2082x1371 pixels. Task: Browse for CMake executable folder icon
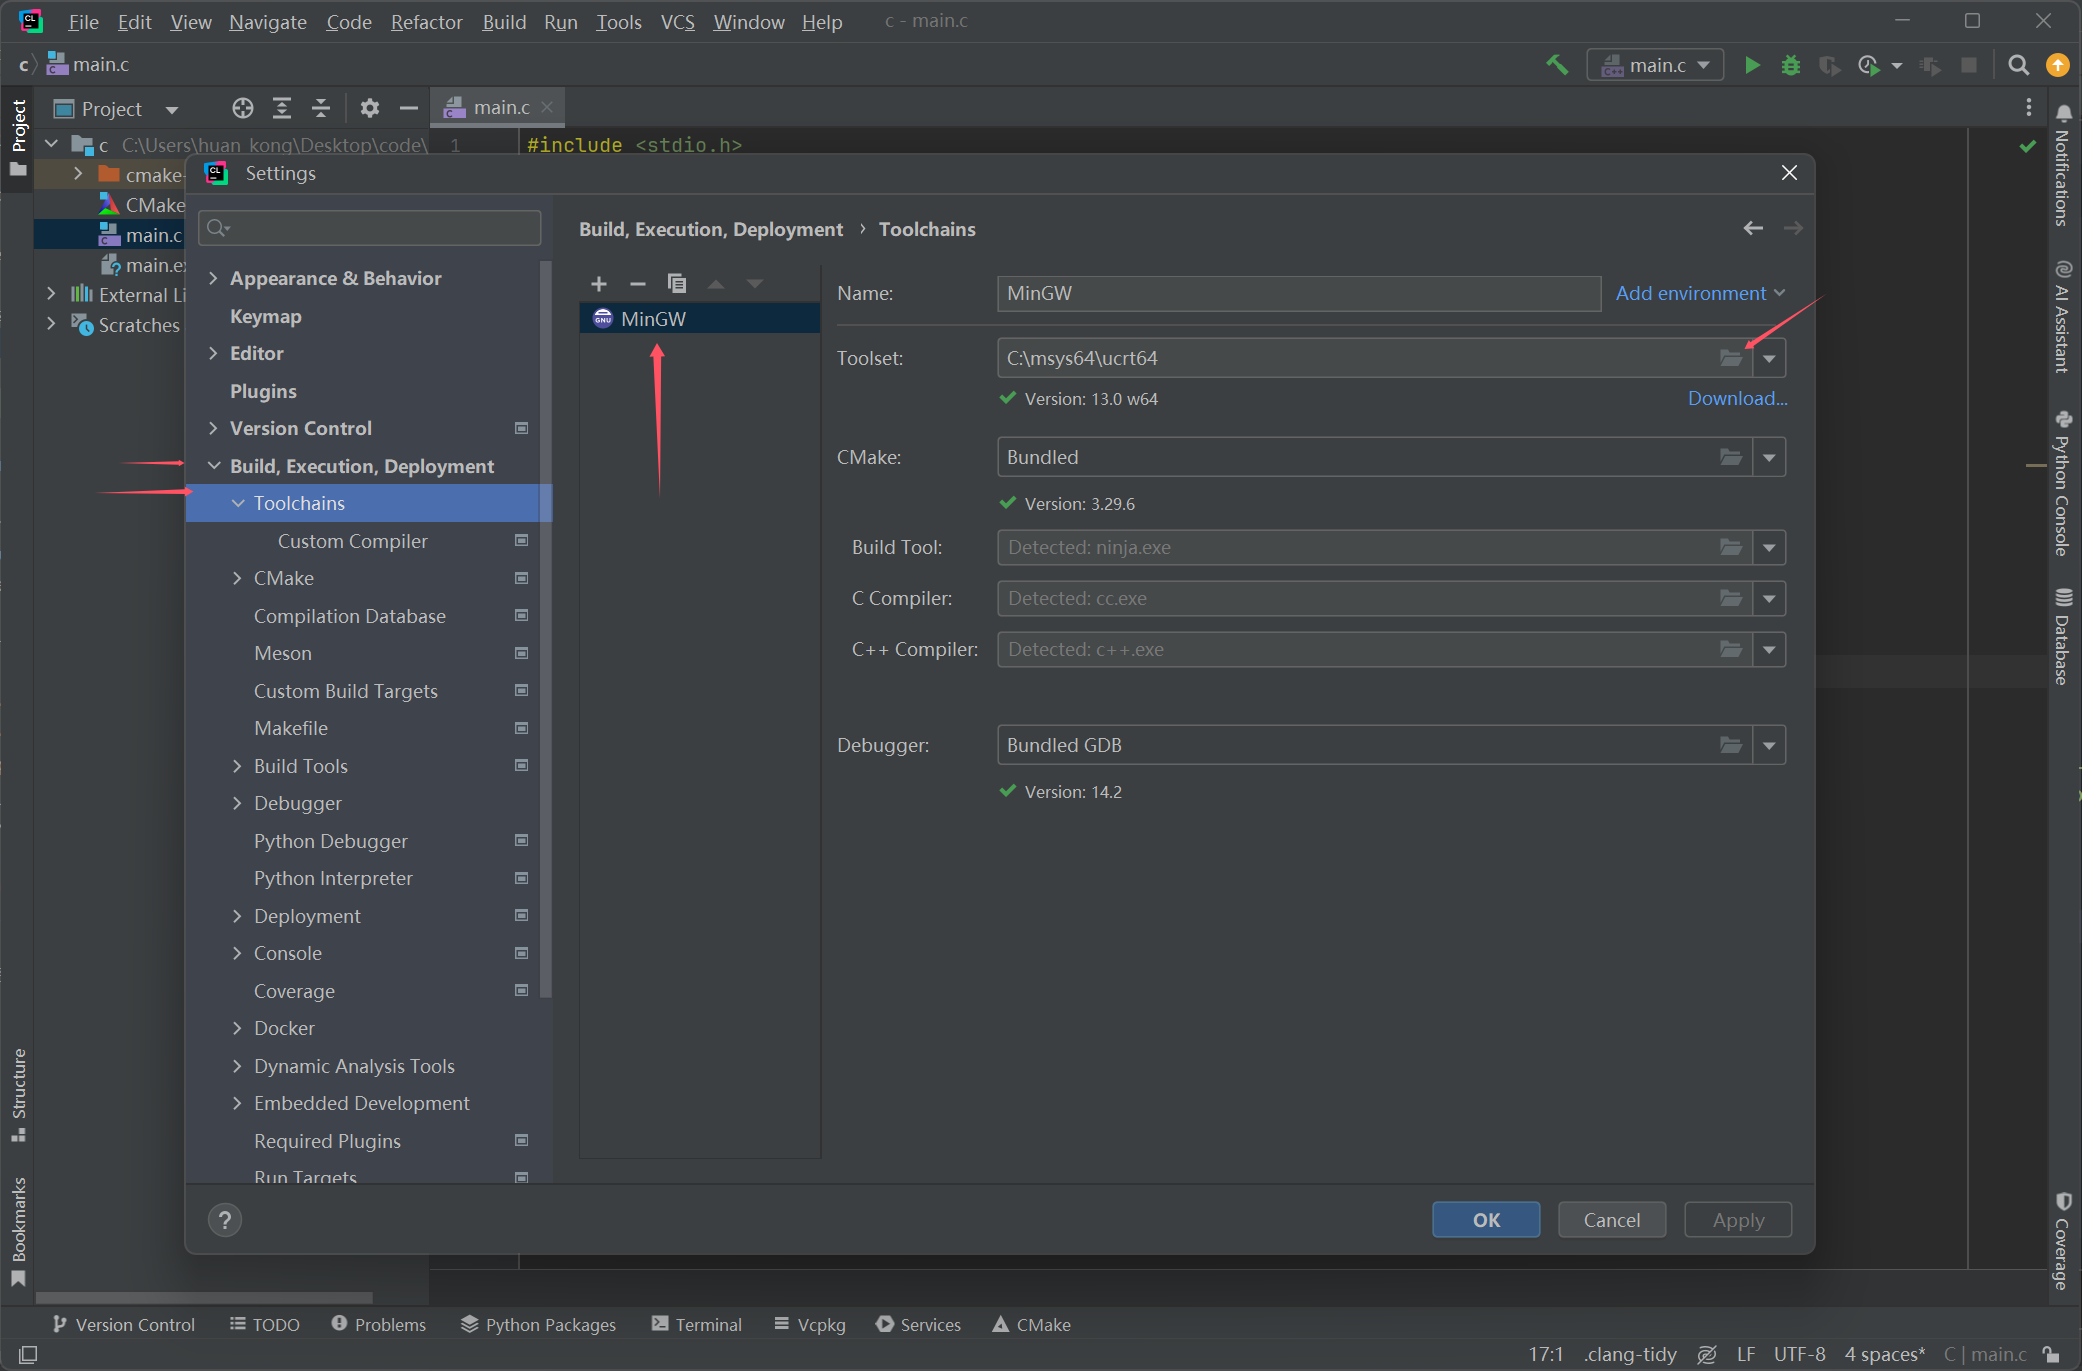1731,457
